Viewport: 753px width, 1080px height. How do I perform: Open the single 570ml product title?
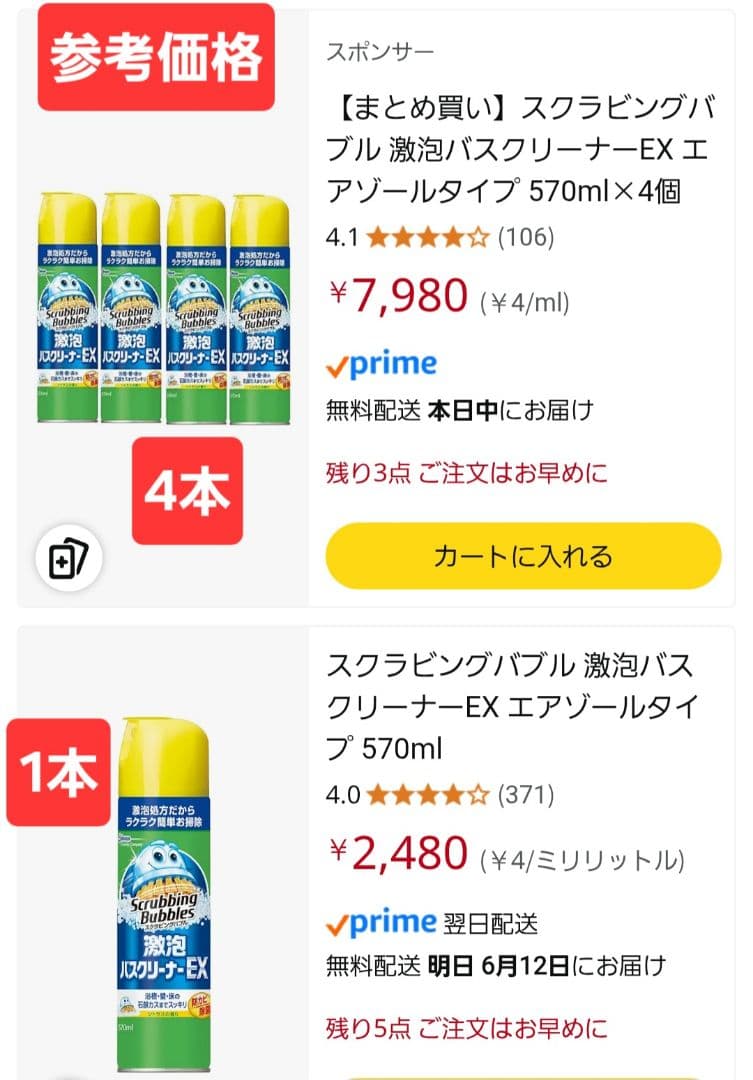point(520,702)
